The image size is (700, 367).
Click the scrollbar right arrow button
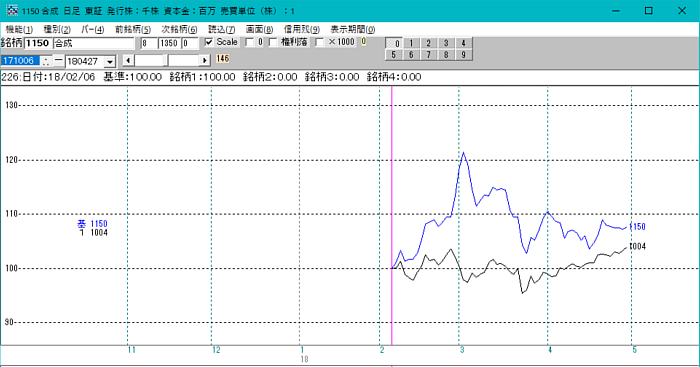click(x=204, y=60)
